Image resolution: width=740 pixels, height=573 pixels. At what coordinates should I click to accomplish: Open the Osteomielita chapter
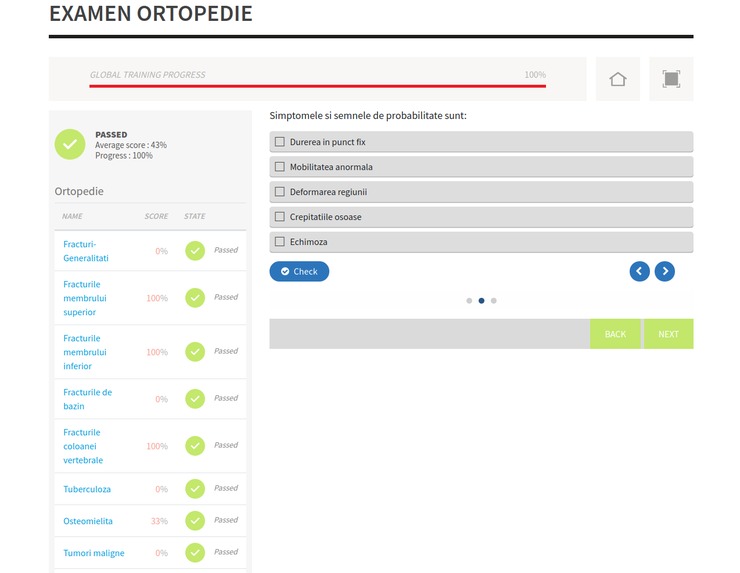point(88,521)
